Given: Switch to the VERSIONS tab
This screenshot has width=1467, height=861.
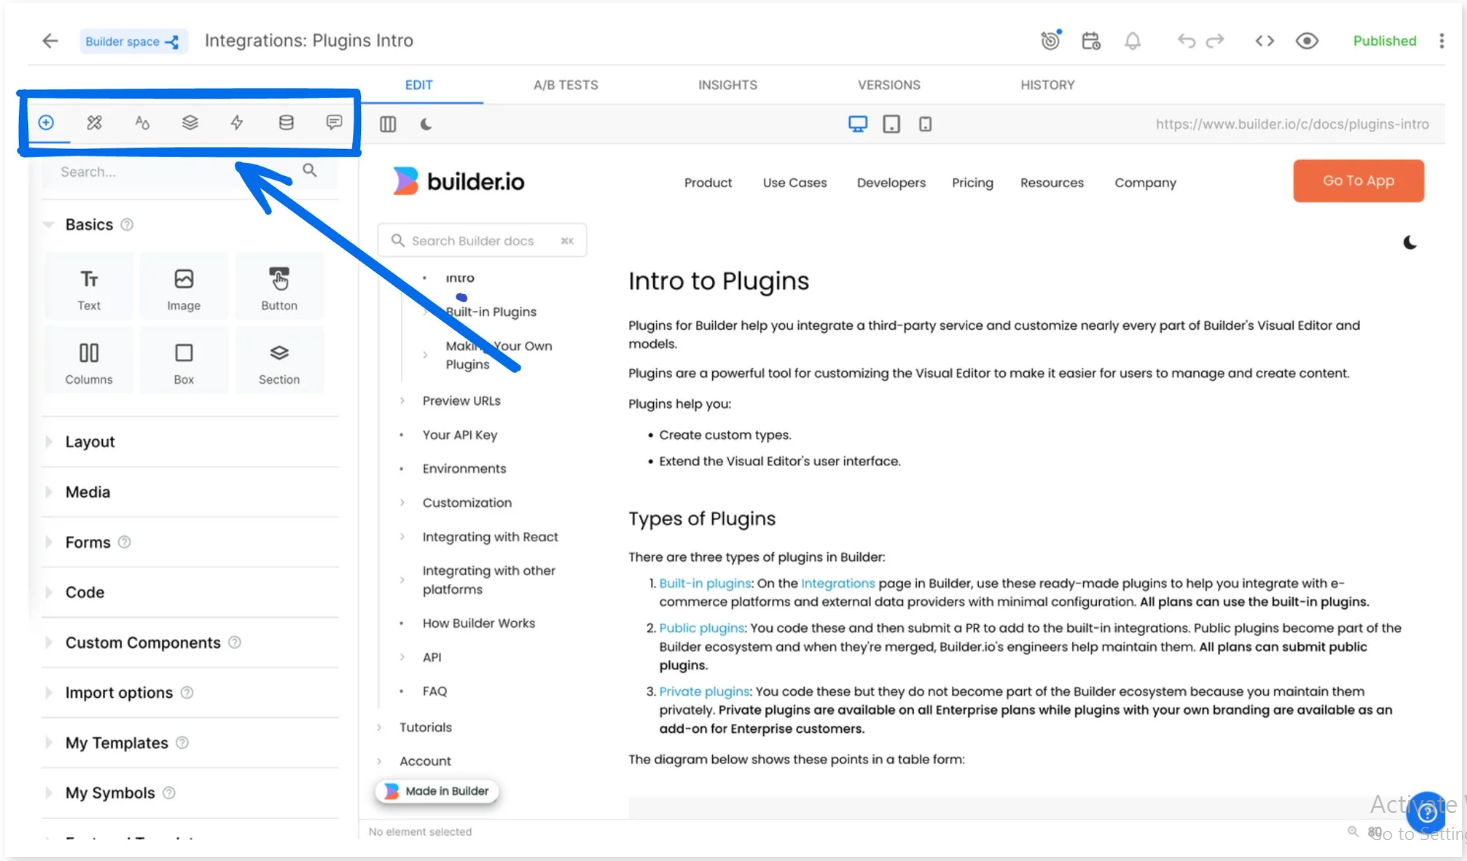Looking at the screenshot, I should click(x=889, y=85).
